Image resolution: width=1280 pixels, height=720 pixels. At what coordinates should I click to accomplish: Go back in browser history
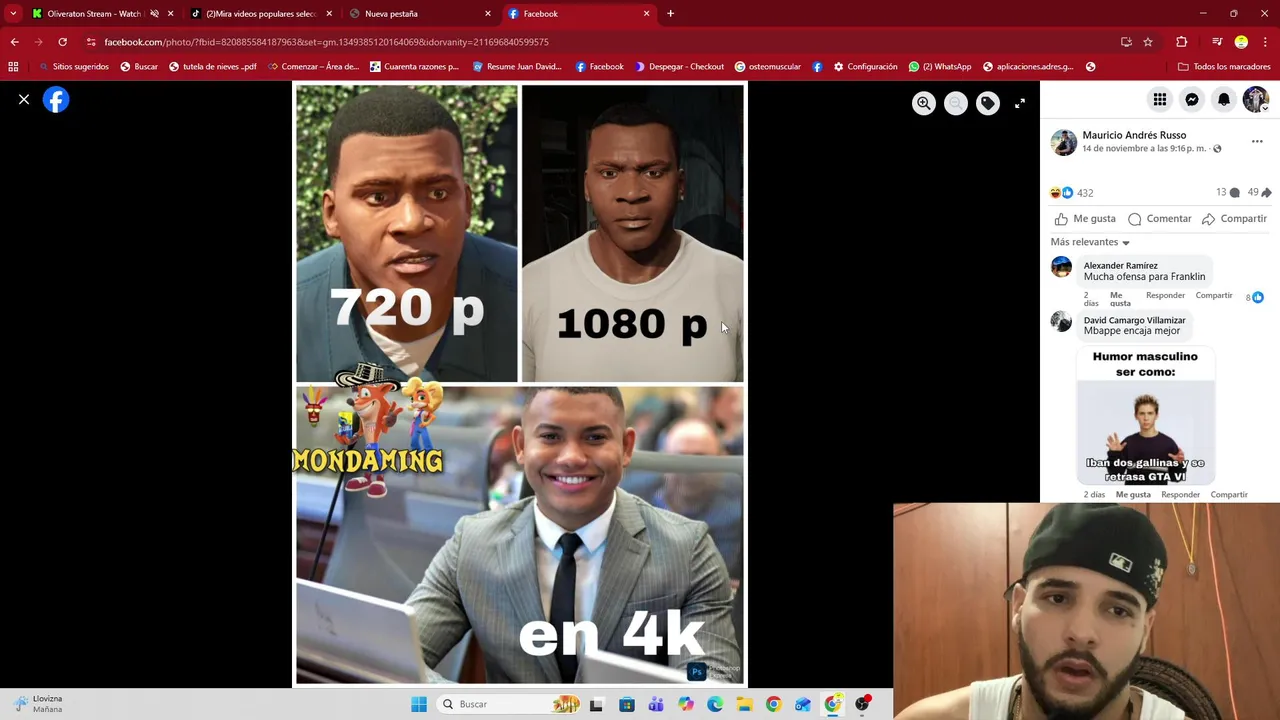(14, 42)
